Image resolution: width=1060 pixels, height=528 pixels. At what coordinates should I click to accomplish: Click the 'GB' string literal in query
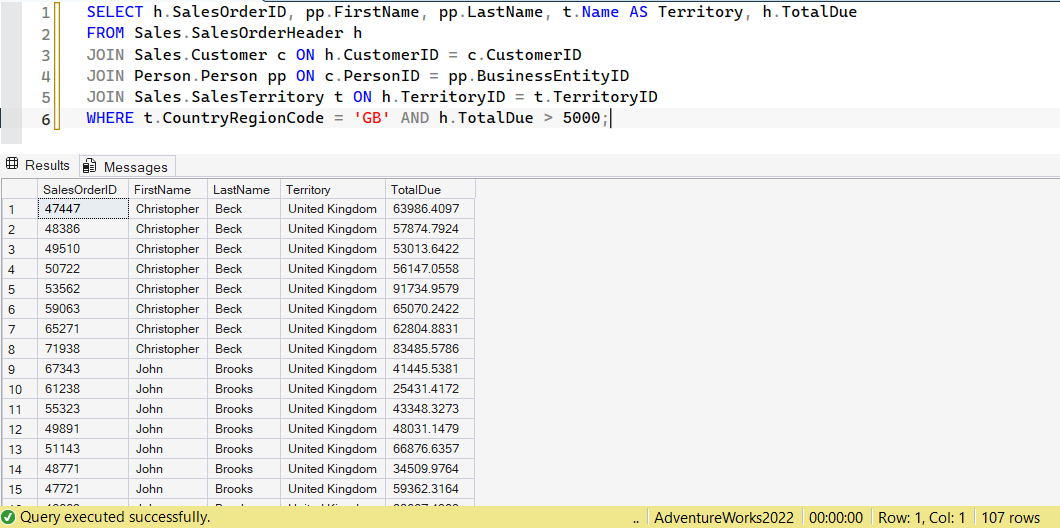[372, 118]
